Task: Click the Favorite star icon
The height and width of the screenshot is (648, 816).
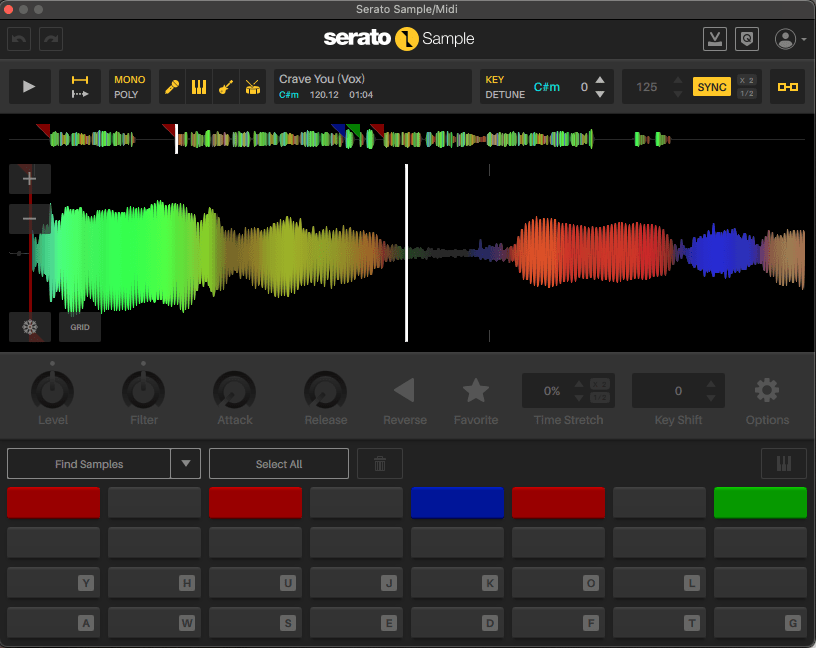Action: coord(476,390)
